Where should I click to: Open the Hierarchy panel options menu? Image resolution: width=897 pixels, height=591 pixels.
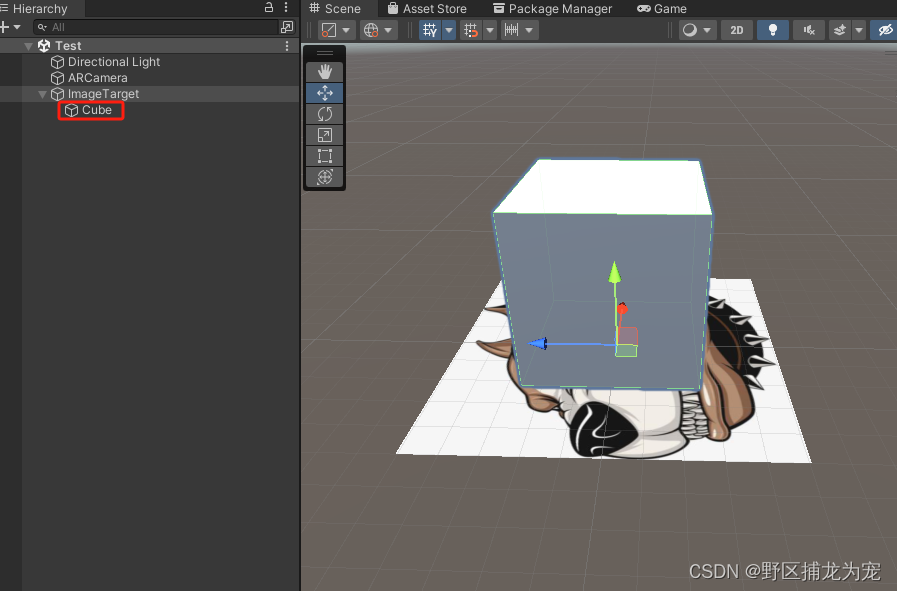286,7
